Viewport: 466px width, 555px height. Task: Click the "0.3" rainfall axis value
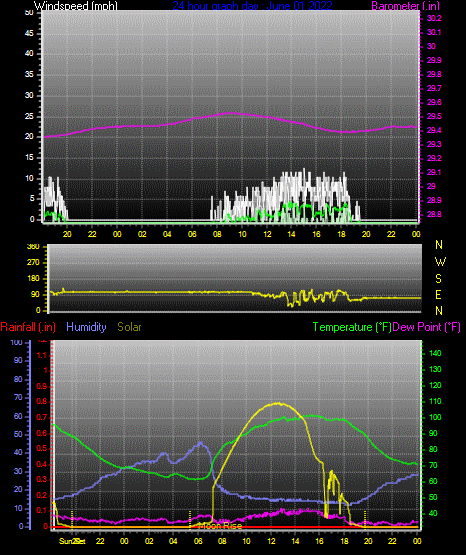tap(42, 480)
